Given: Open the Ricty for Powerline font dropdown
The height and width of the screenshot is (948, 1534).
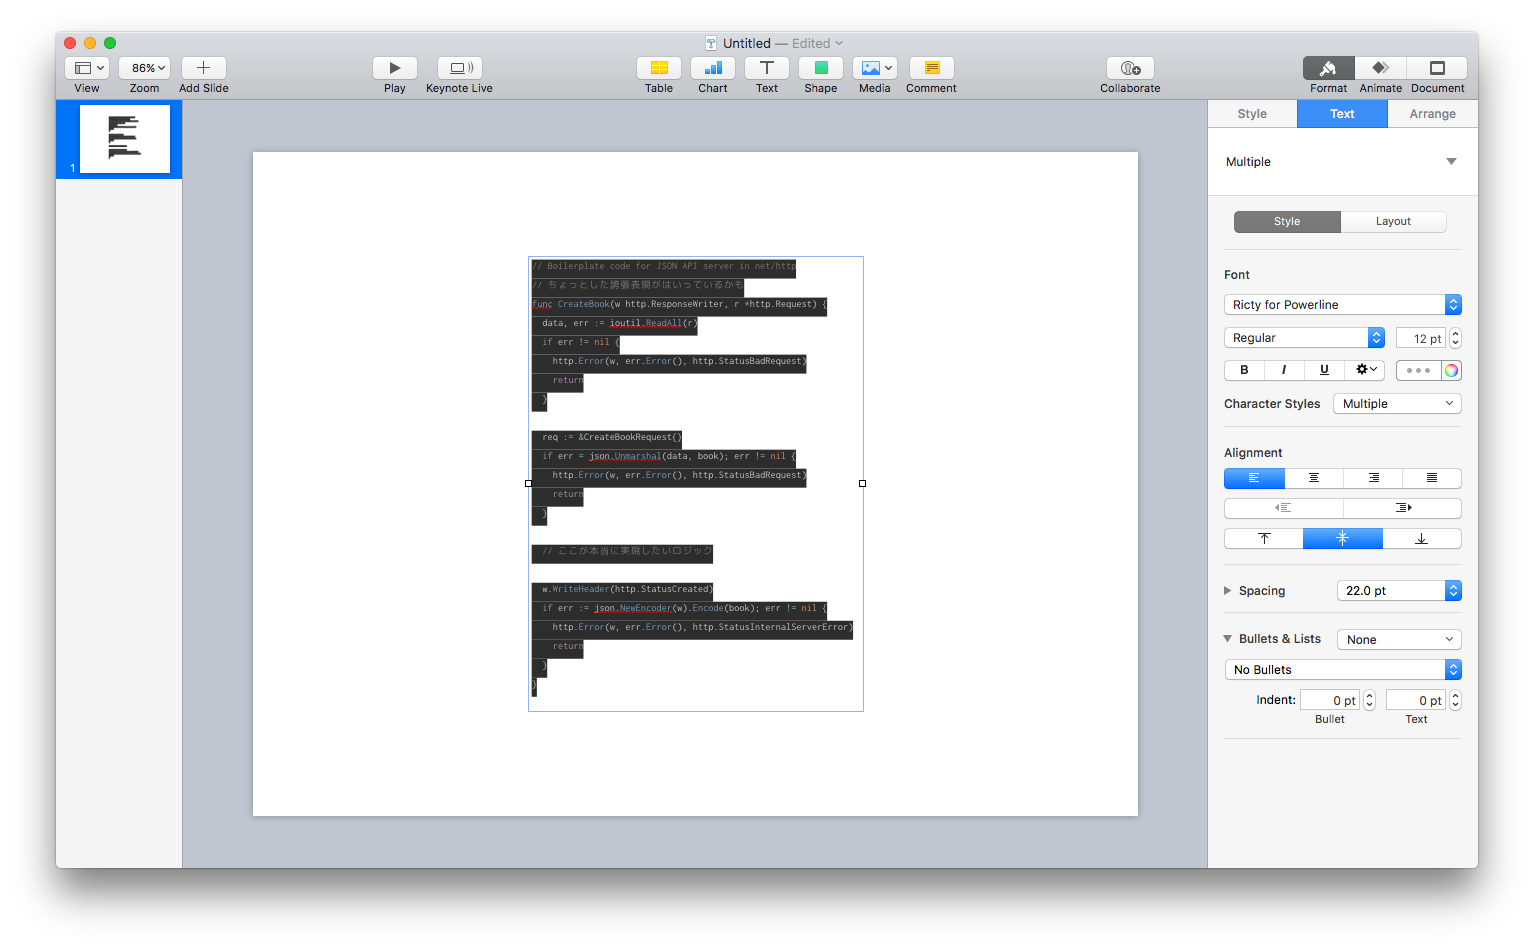Looking at the screenshot, I should pos(1342,305).
